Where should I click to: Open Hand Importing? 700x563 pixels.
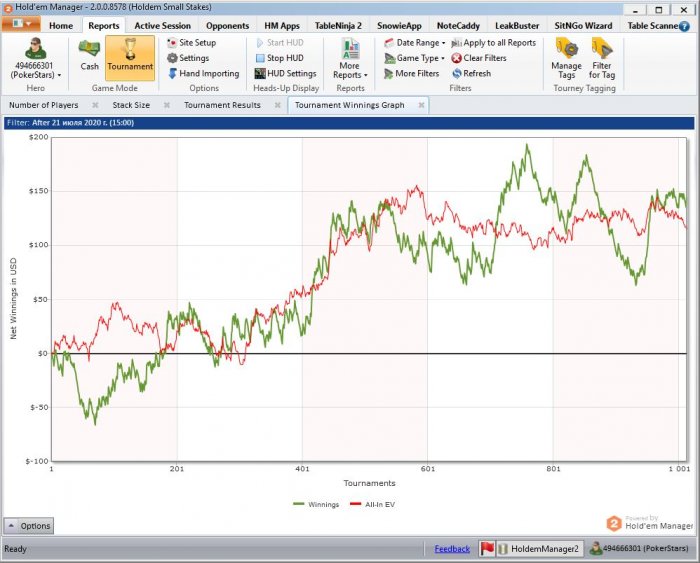[204, 73]
